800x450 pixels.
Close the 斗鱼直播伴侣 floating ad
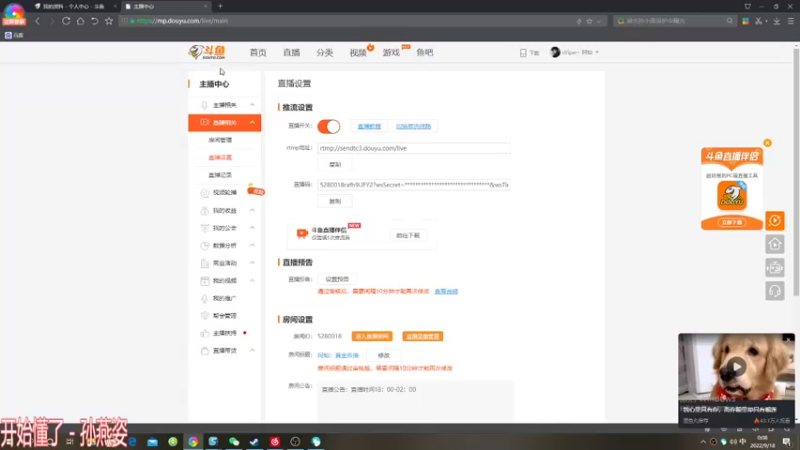767,143
